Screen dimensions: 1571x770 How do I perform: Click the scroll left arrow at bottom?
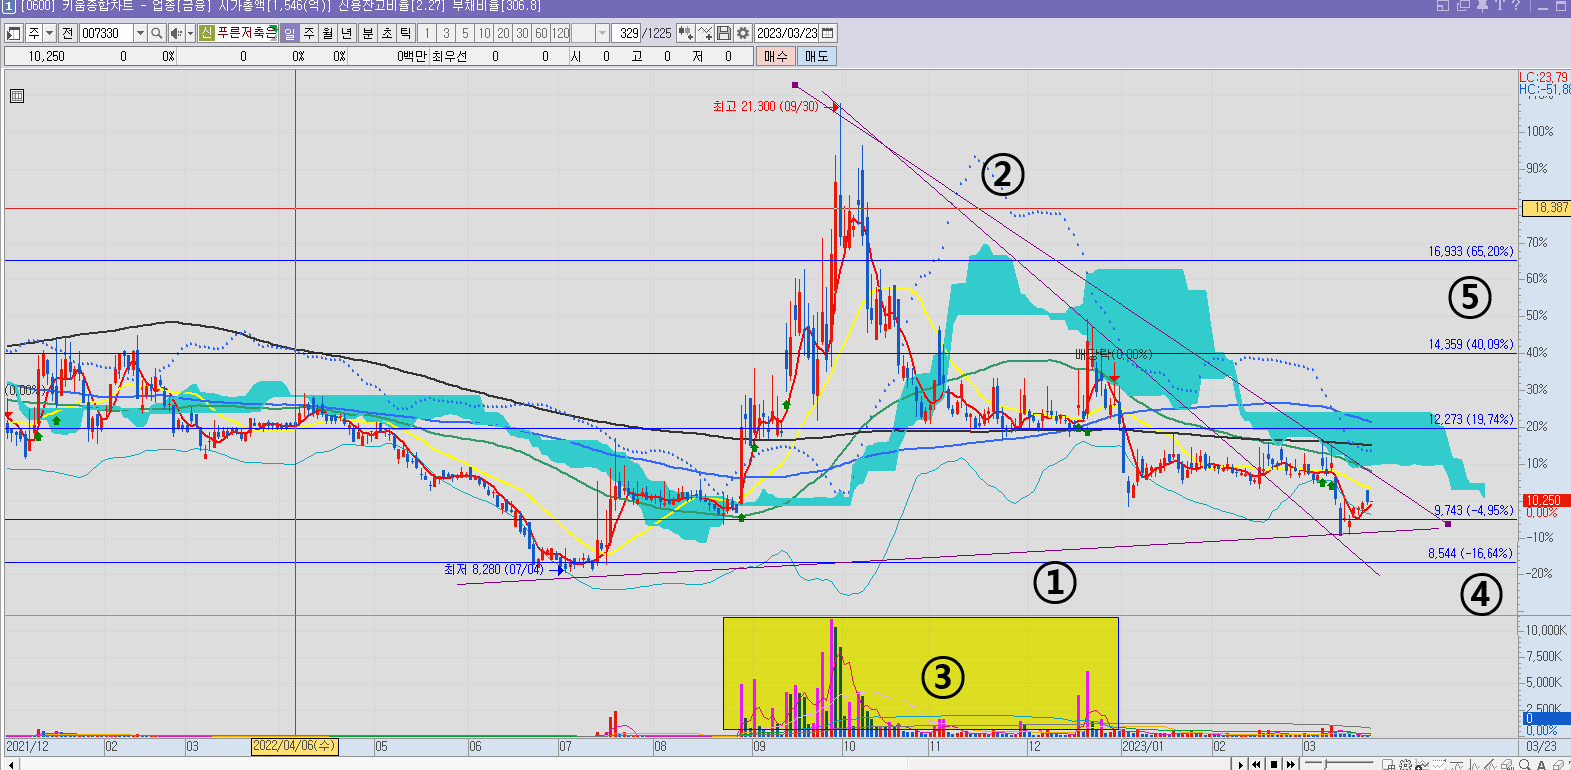coord(12,764)
